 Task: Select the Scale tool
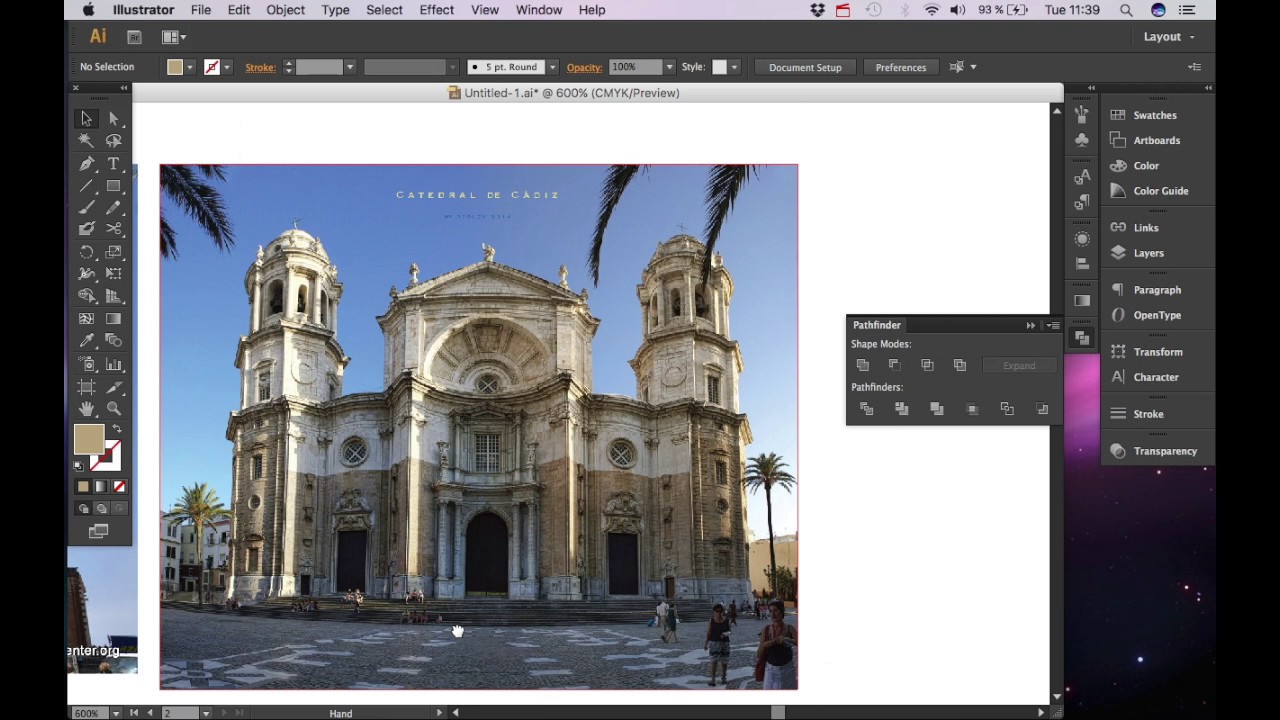[x=114, y=252]
